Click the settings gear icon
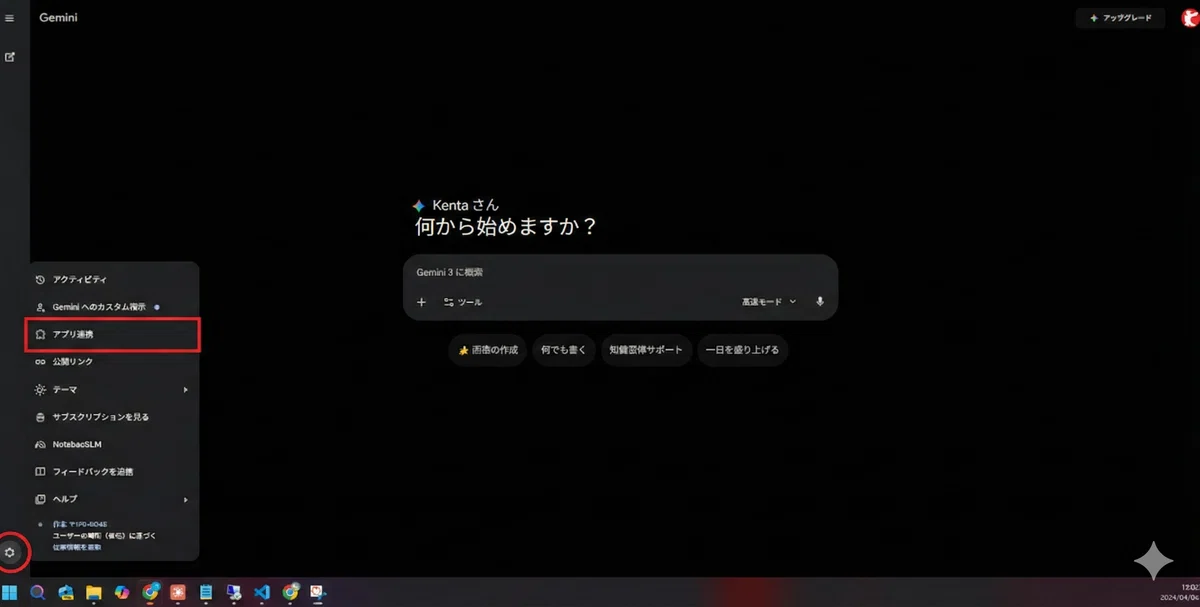This screenshot has height=607, width=1200. click(x=10, y=552)
